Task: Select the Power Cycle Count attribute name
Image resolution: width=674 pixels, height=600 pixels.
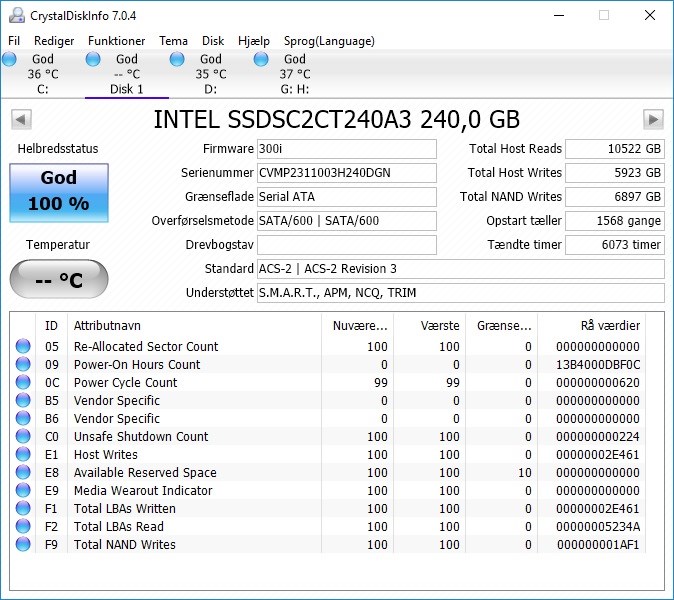Action: point(126,383)
